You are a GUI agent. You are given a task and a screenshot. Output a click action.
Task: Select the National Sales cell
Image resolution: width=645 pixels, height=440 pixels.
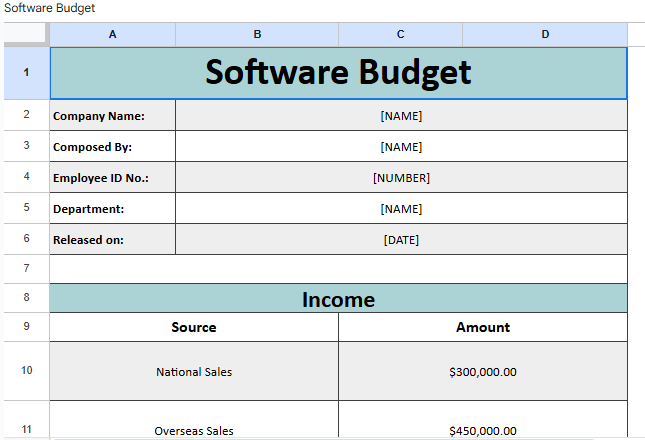[x=194, y=372]
